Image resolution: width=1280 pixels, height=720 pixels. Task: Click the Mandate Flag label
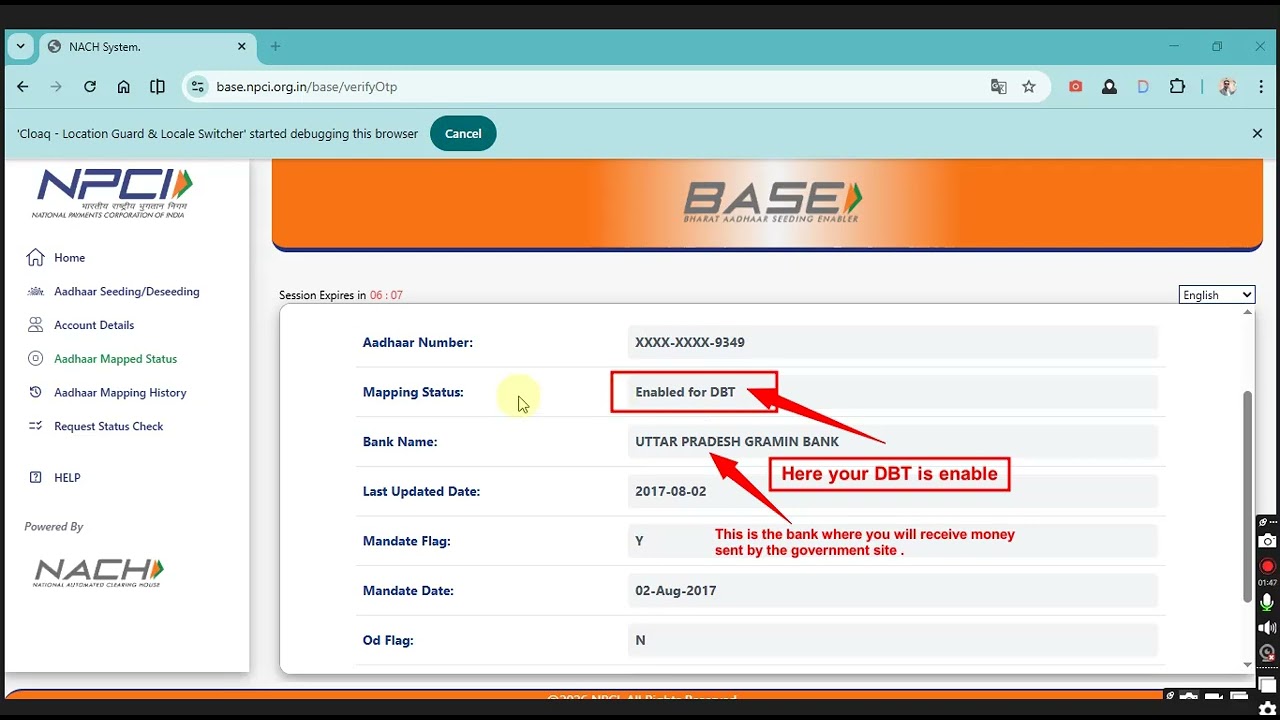407,541
